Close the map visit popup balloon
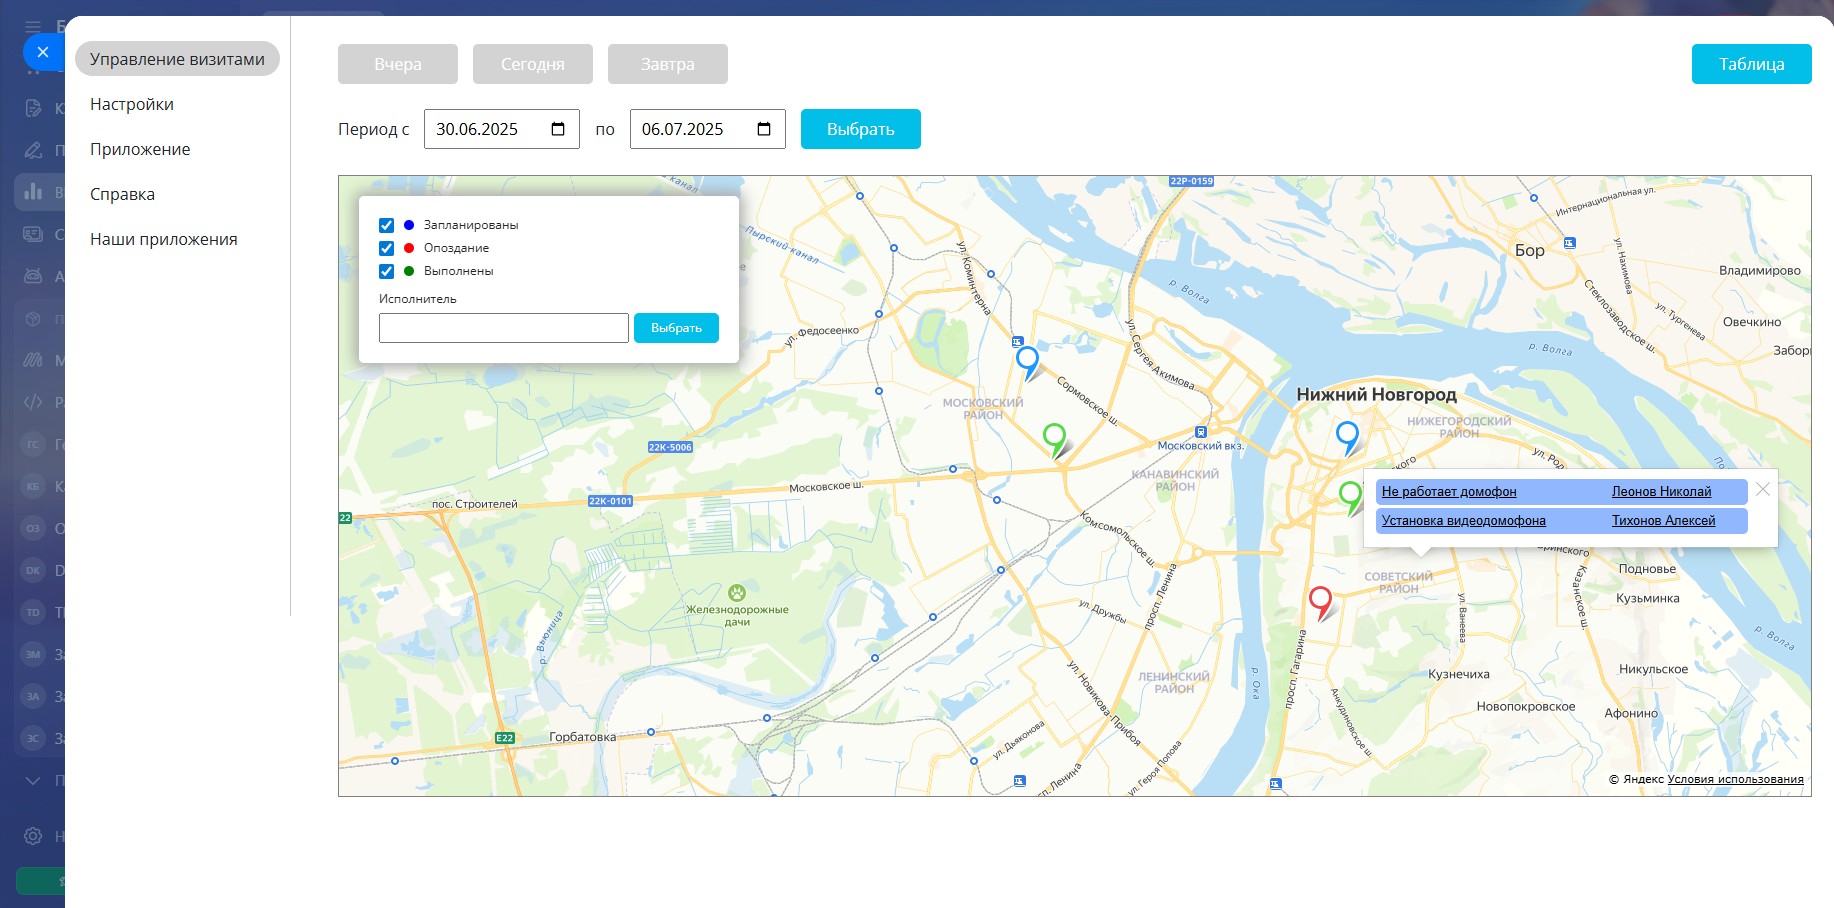This screenshot has width=1834, height=908. (x=1763, y=489)
